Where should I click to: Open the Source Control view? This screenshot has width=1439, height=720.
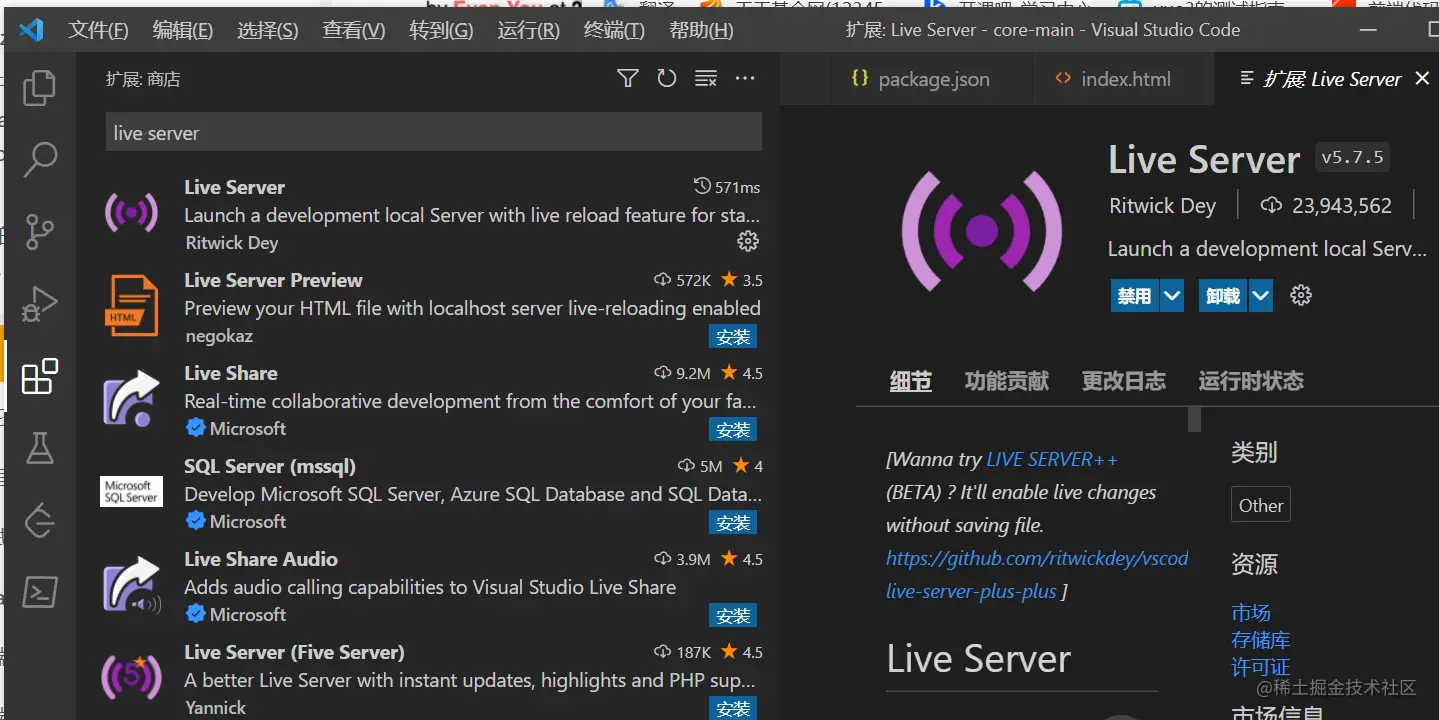click(x=40, y=231)
